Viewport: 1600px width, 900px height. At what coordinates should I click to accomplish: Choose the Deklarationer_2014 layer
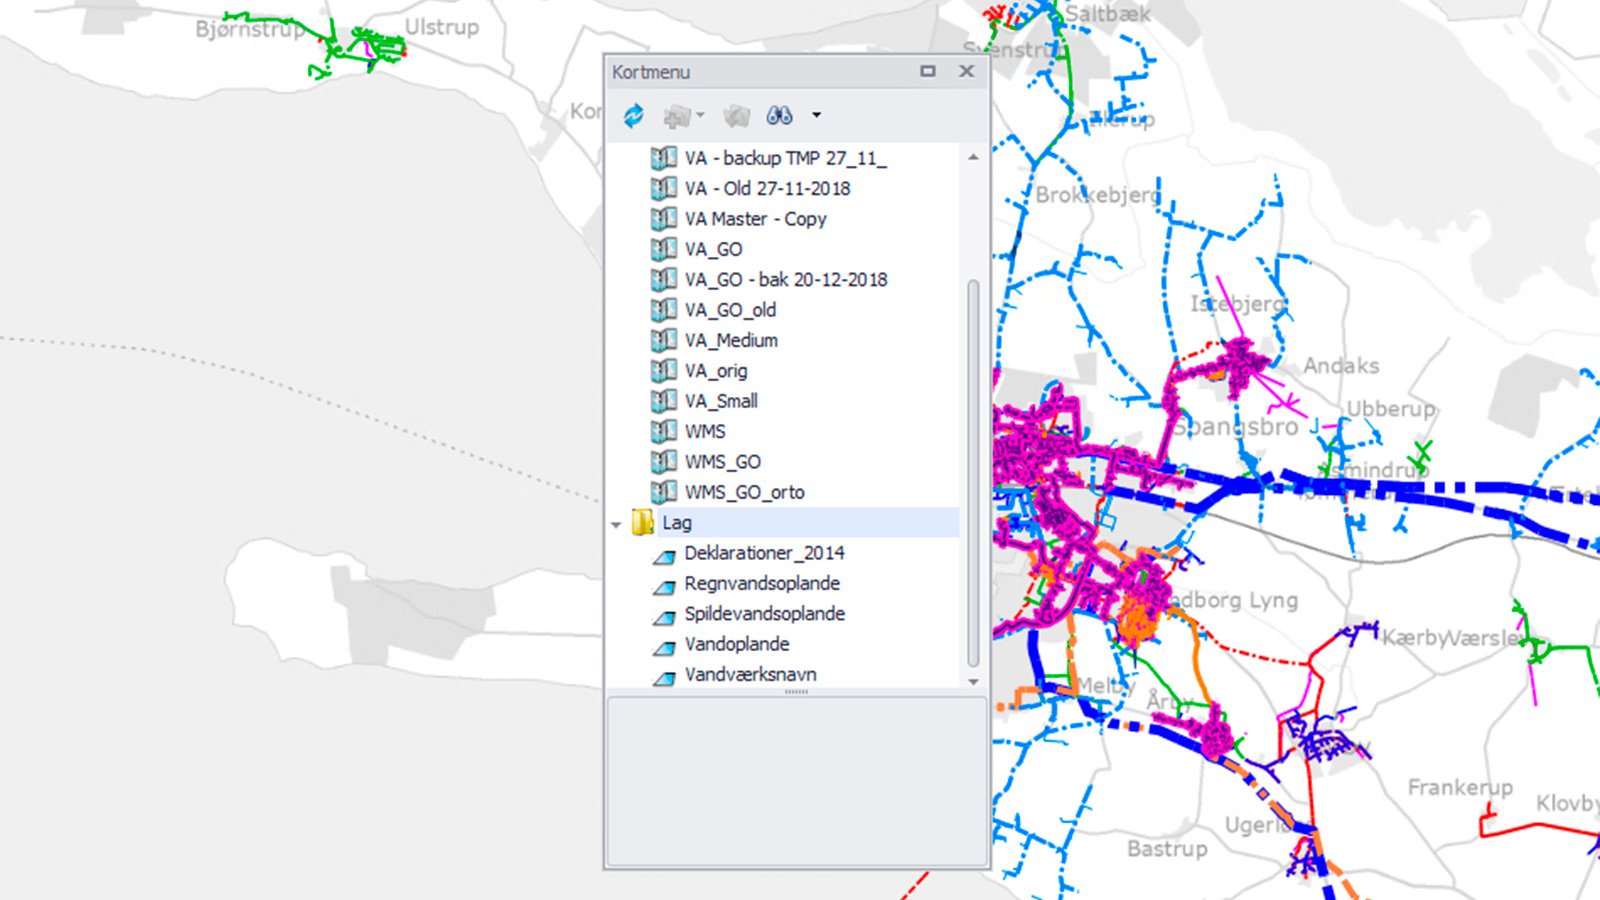764,553
